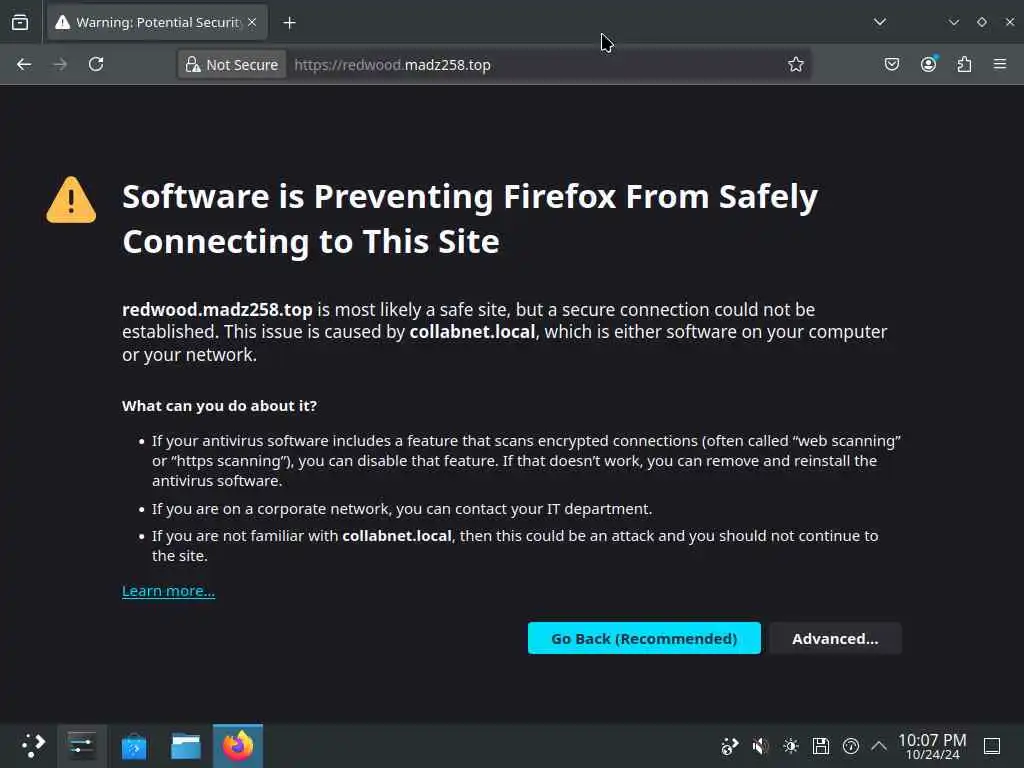Screen dimensions: 1024x768
Task: Open the removable disks tray icon
Action: coord(821,746)
